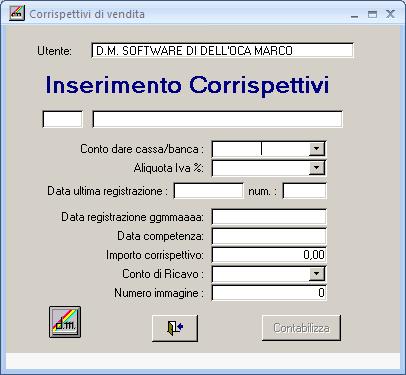This screenshot has width=406, height=375.
Task: Click the num. field
Action: (x=304, y=191)
